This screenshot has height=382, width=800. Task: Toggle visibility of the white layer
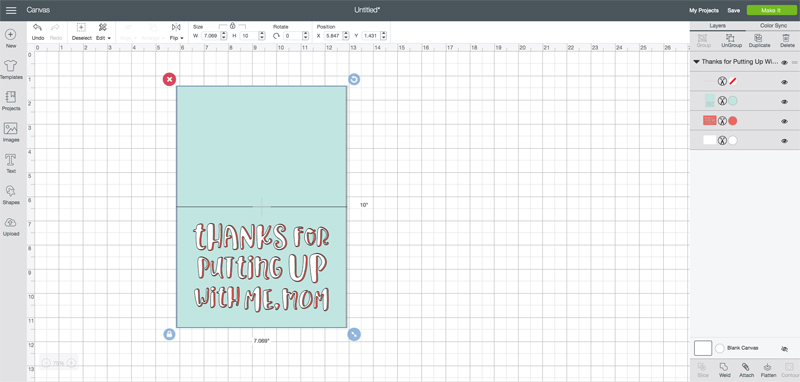click(x=785, y=141)
